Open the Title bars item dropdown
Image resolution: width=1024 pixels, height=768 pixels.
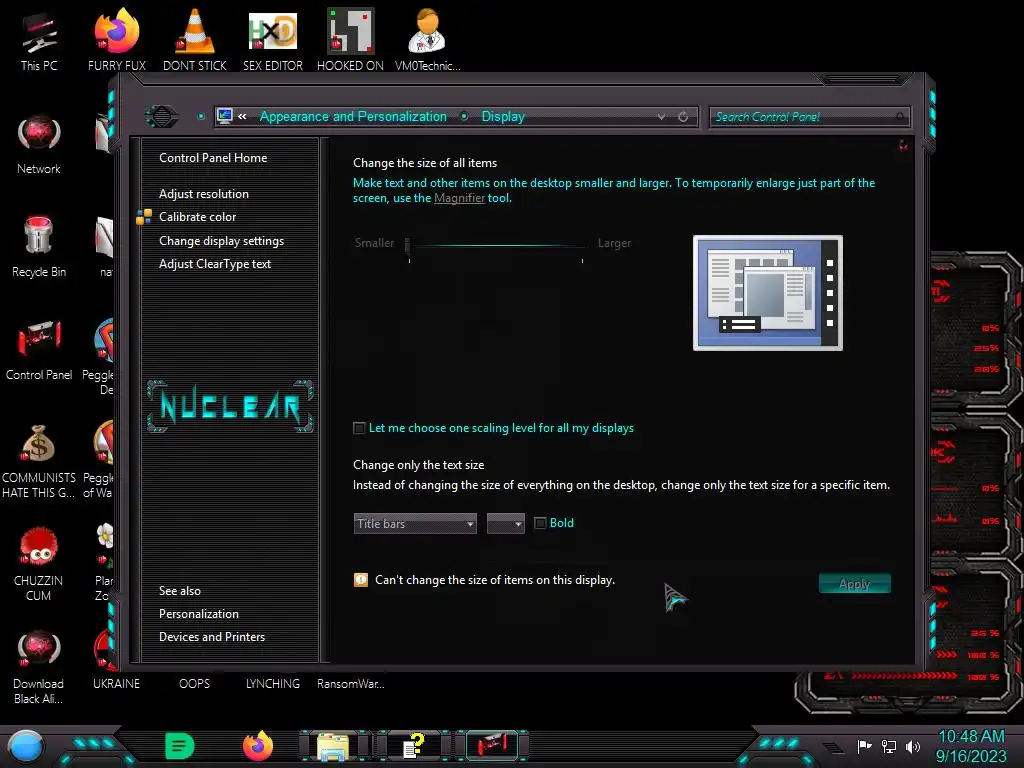(x=415, y=523)
